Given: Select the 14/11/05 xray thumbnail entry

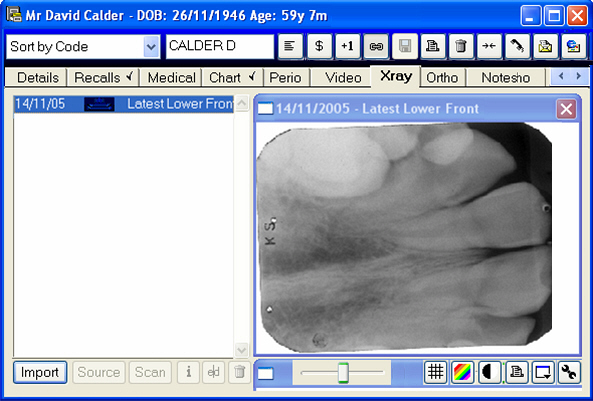Looking at the screenshot, I should 124,104.
